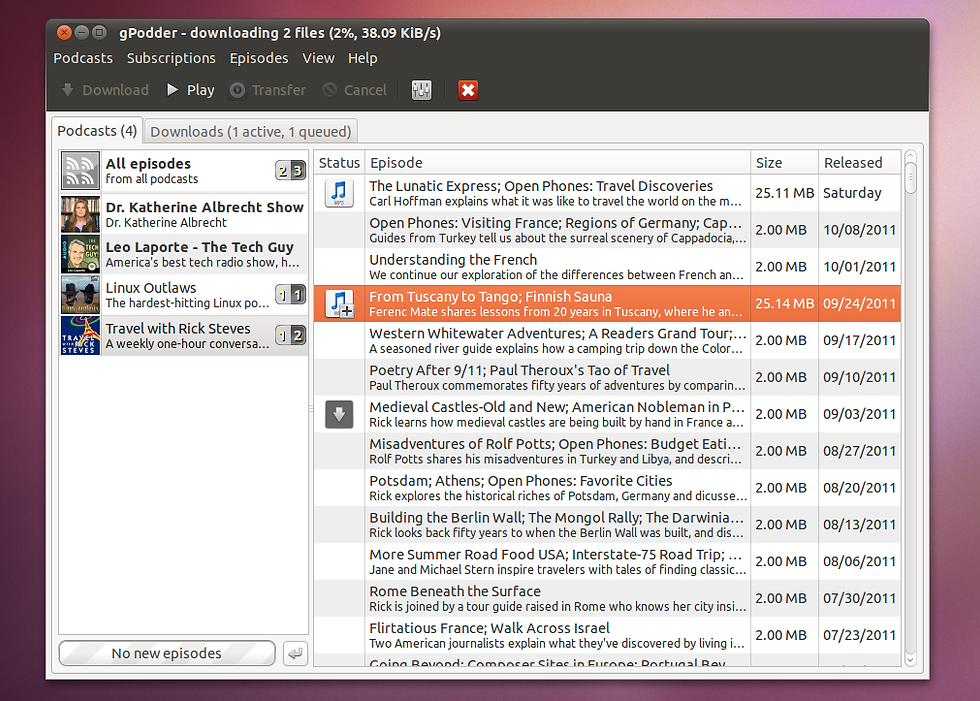The width and height of the screenshot is (980, 701).
Task: Click the 07/23/2011 release date
Action: coord(859,635)
